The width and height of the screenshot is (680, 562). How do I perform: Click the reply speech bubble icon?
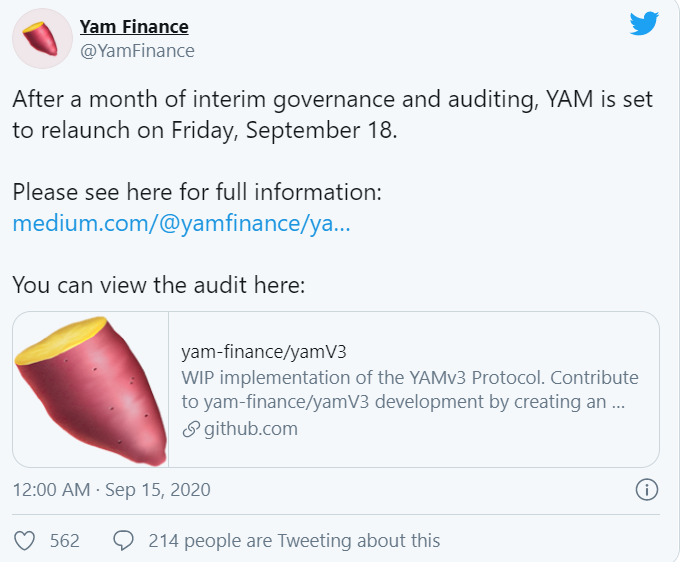(123, 541)
